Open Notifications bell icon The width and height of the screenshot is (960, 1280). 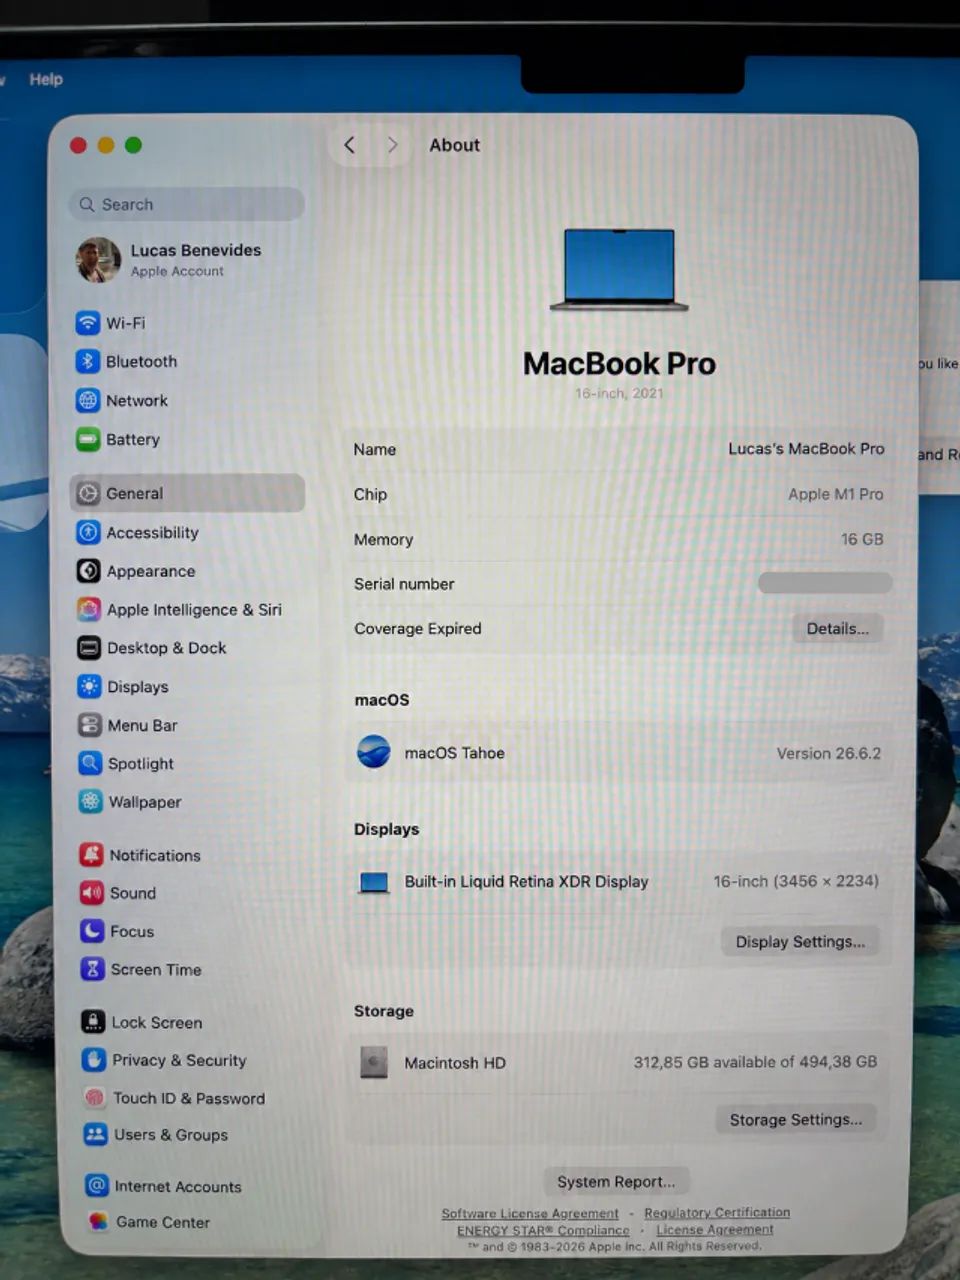[92, 855]
